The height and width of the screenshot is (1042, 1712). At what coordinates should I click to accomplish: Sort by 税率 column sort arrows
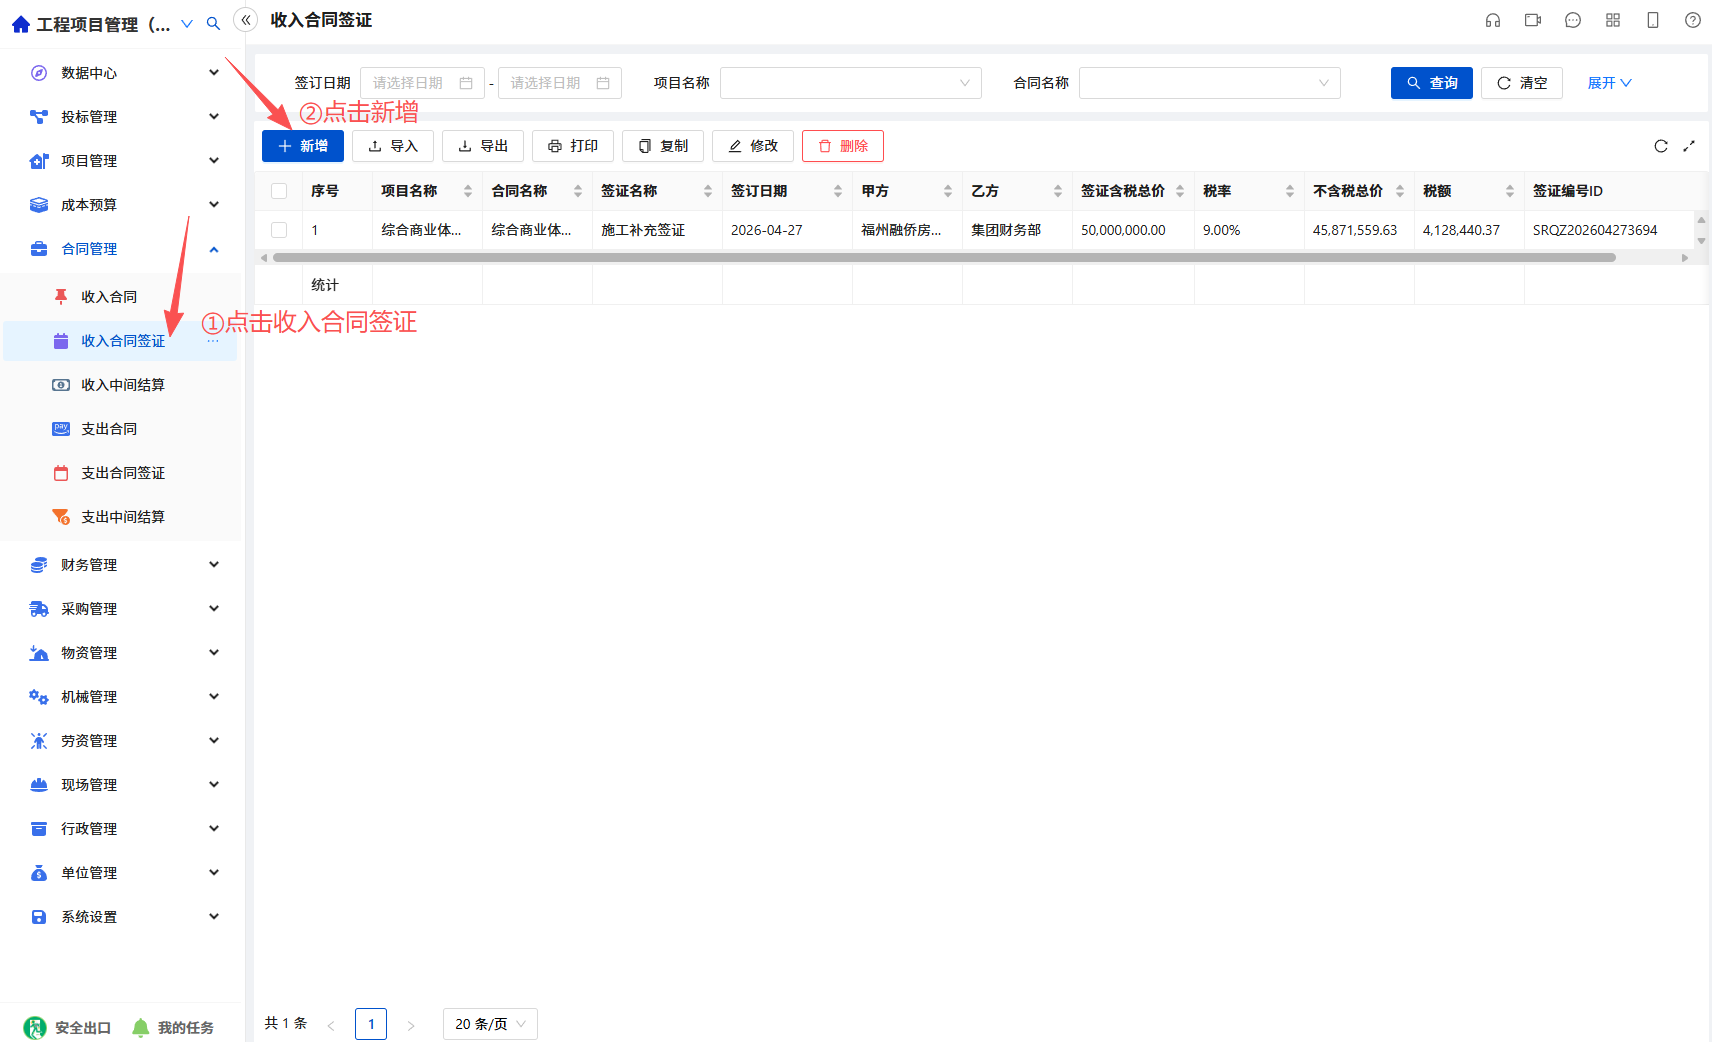pos(1290,191)
